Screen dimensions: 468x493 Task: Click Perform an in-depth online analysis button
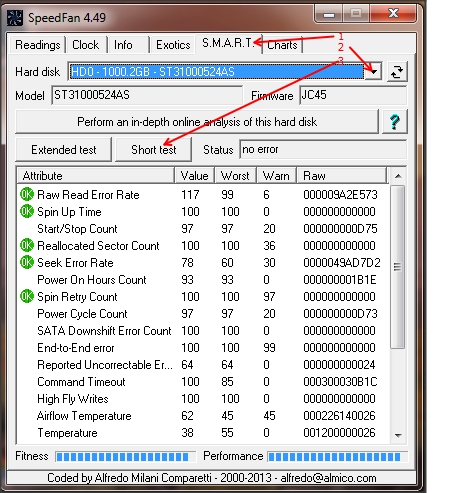[x=197, y=122]
